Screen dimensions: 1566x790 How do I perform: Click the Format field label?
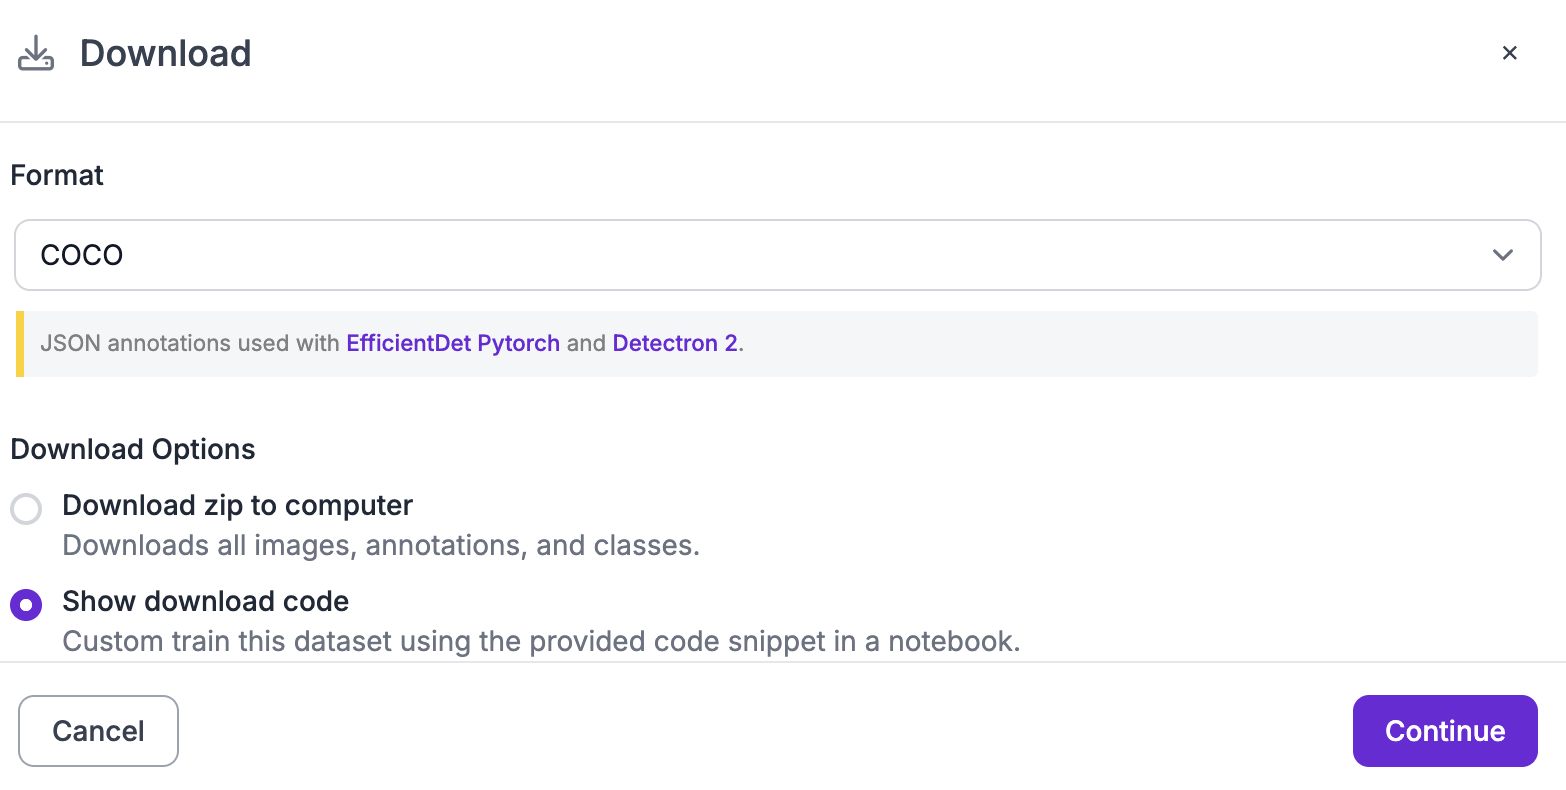point(57,175)
